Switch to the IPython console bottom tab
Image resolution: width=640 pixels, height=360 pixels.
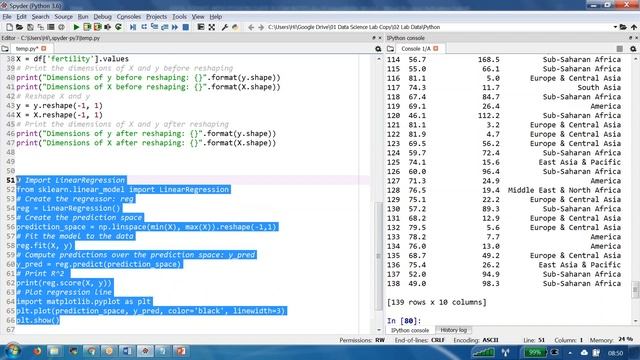click(410, 330)
